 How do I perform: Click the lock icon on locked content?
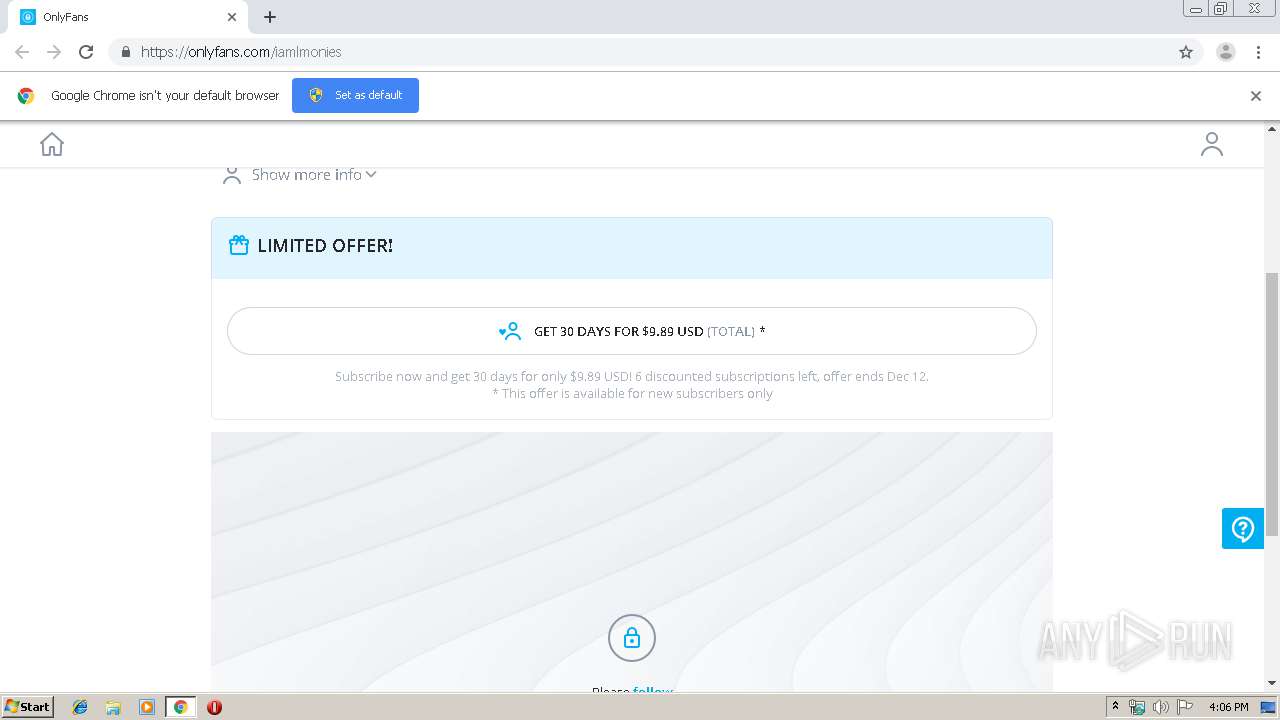(632, 638)
